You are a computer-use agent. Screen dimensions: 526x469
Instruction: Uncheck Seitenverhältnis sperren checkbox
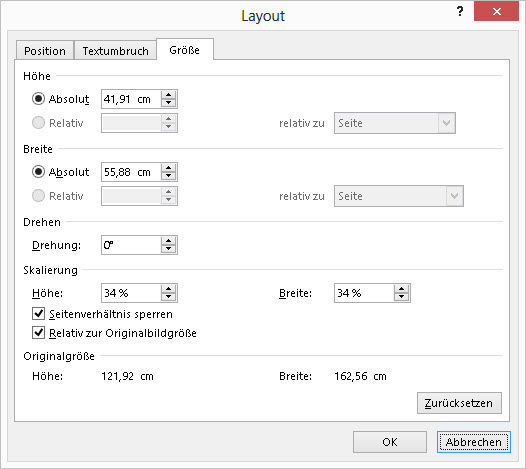coord(39,314)
